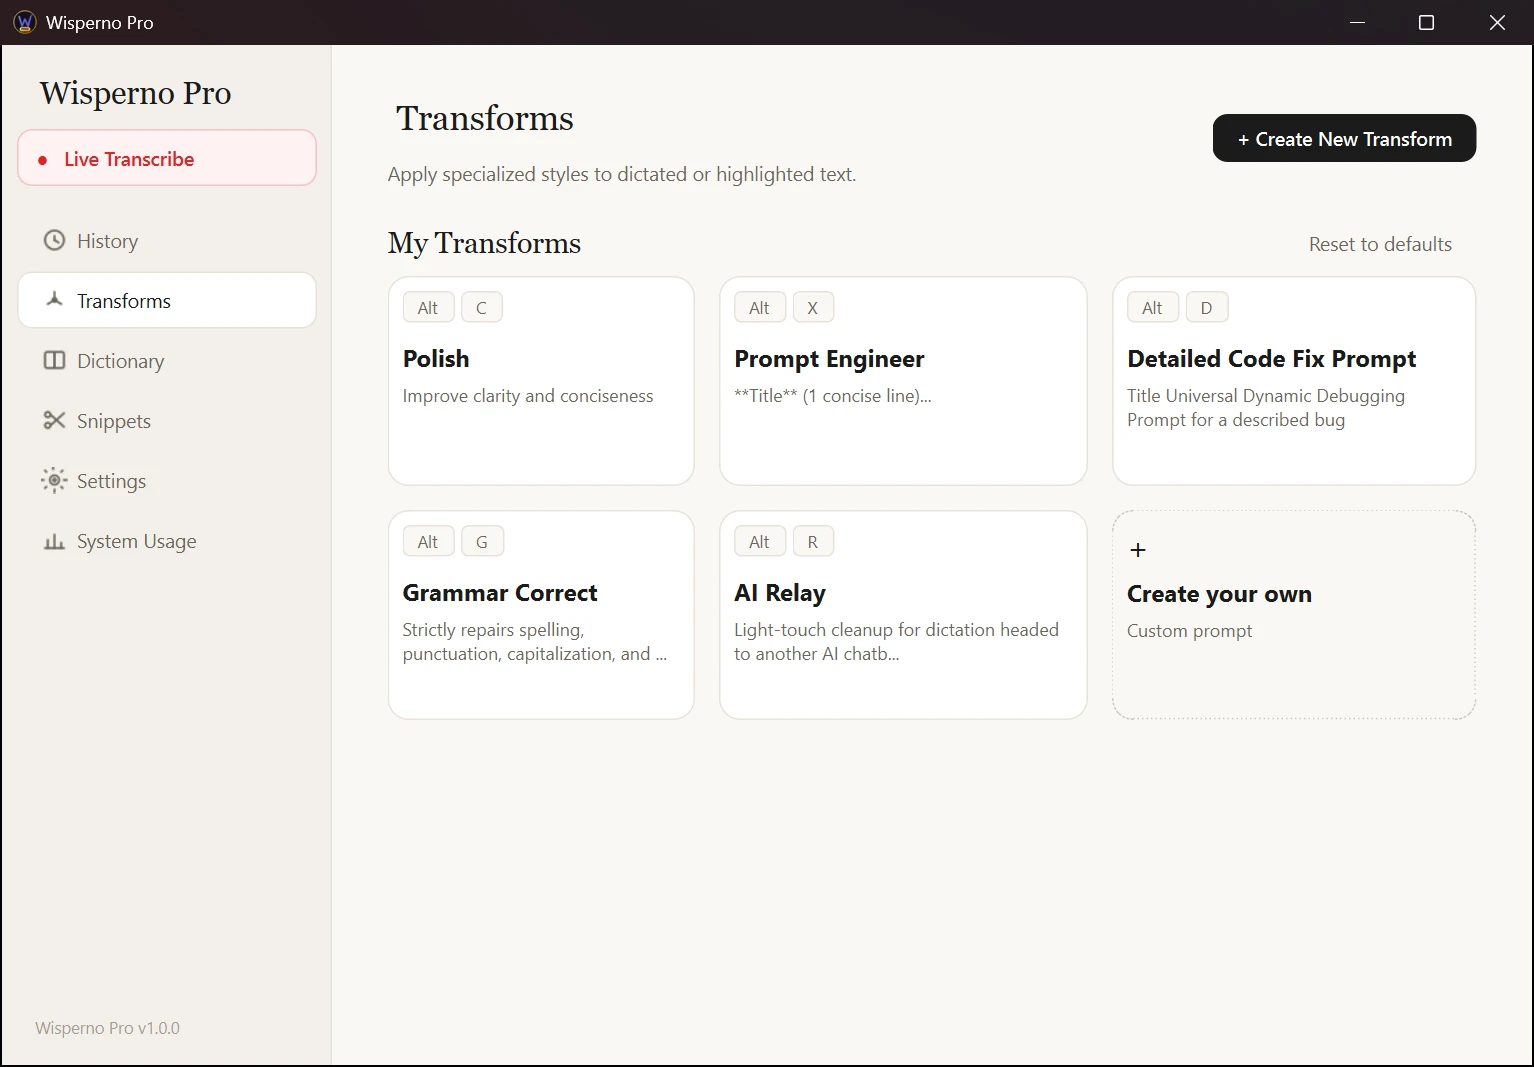Minimize the Wisperno Pro window
1534x1067 pixels.
tap(1357, 22)
